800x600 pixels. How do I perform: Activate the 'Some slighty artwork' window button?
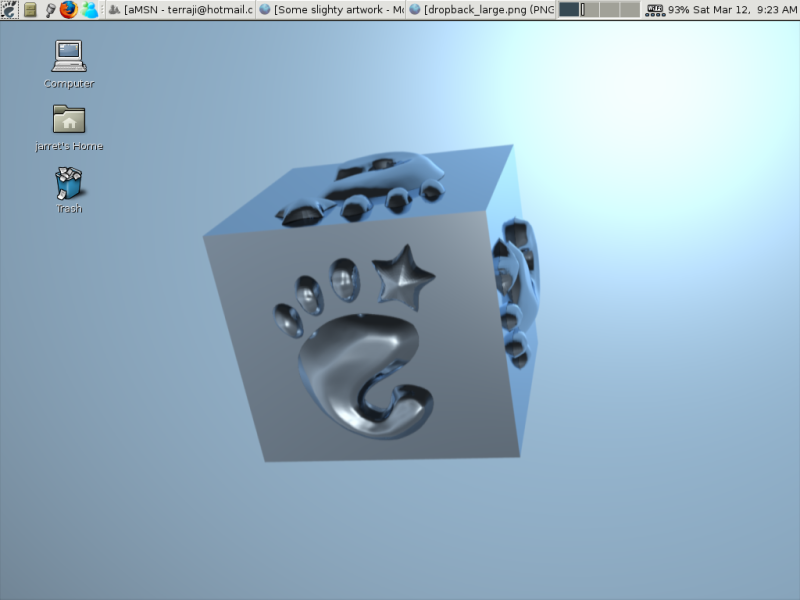pyautogui.click(x=331, y=10)
